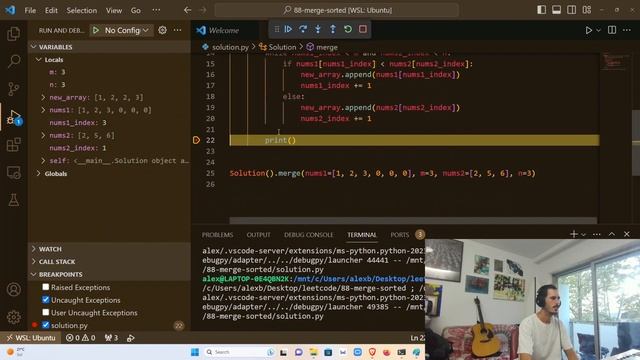The height and width of the screenshot is (360, 640).
Task: Expand the self variable
Action: pyautogui.click(x=43, y=161)
